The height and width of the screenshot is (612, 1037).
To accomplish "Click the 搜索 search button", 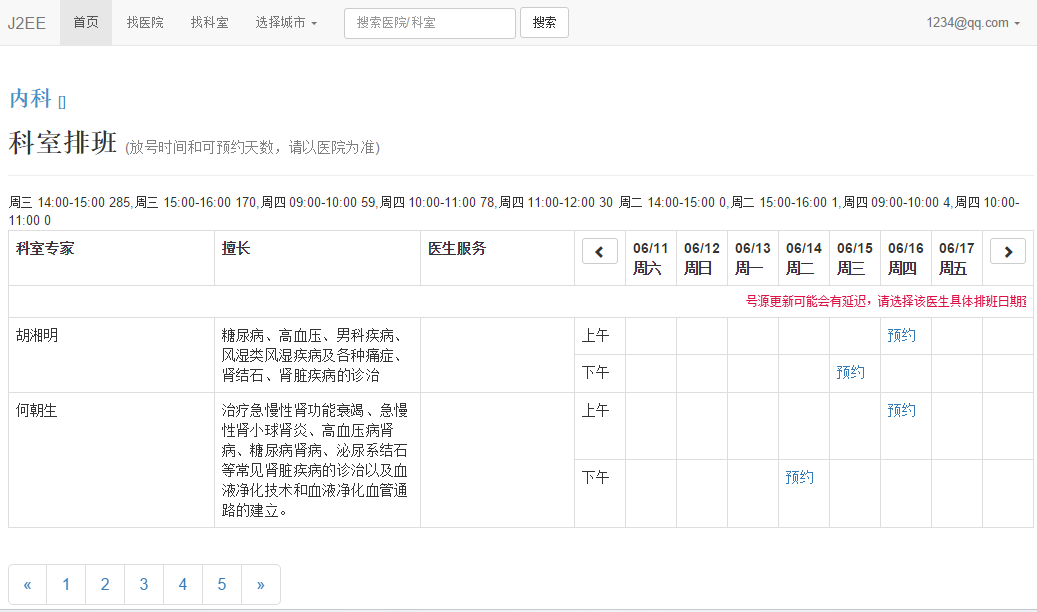I will click(544, 23).
